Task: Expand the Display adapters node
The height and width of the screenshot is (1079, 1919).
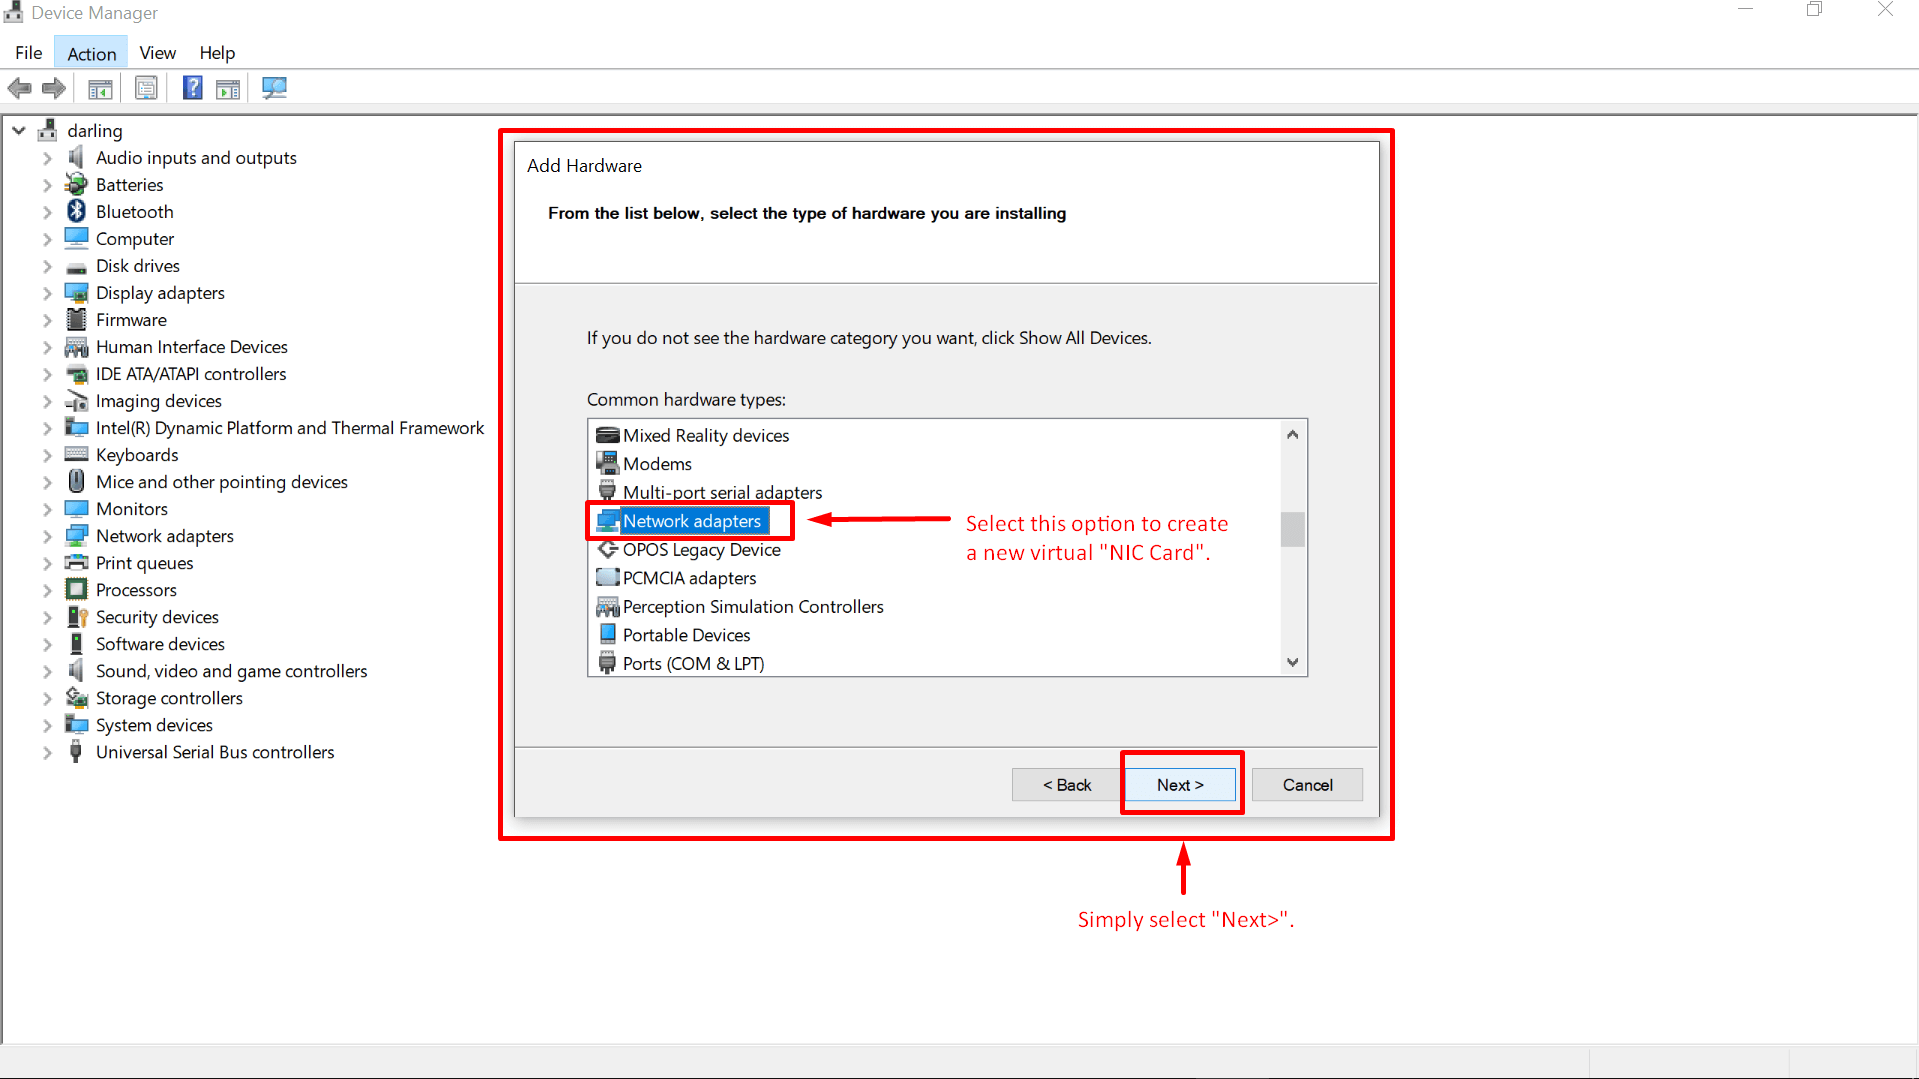Action: point(47,293)
